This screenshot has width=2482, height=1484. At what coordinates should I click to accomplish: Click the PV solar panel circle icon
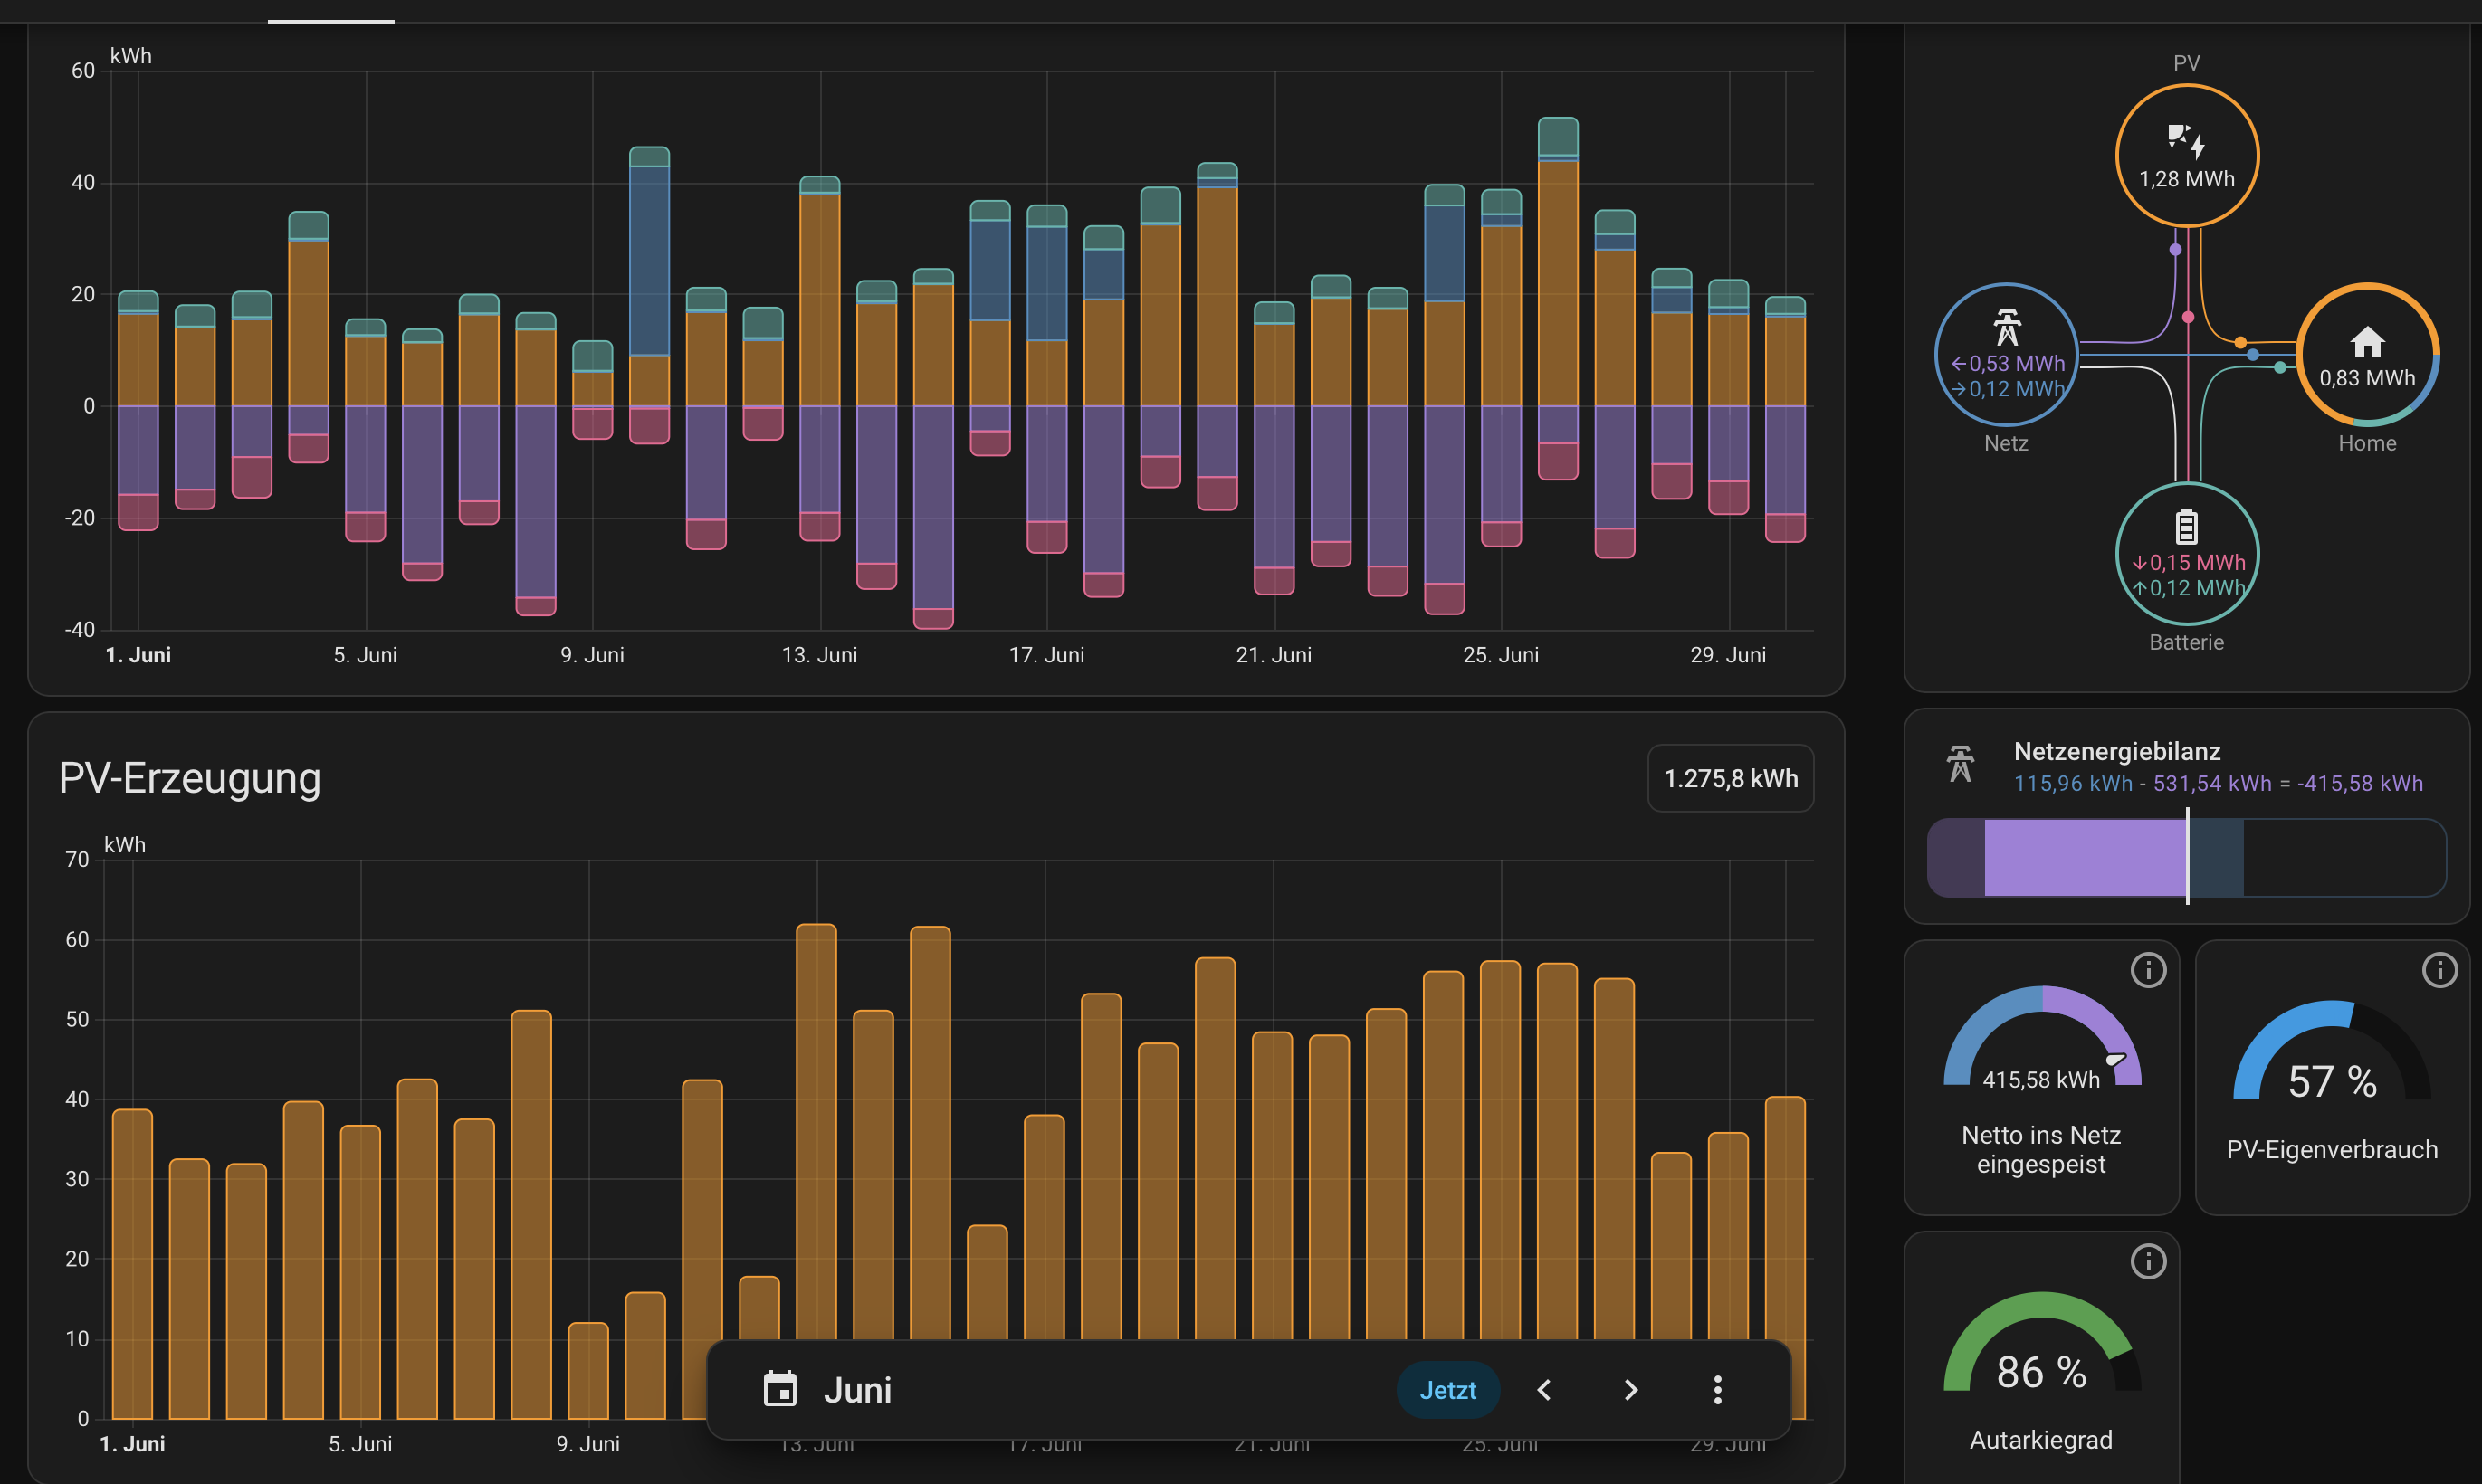pyautogui.click(x=2186, y=155)
